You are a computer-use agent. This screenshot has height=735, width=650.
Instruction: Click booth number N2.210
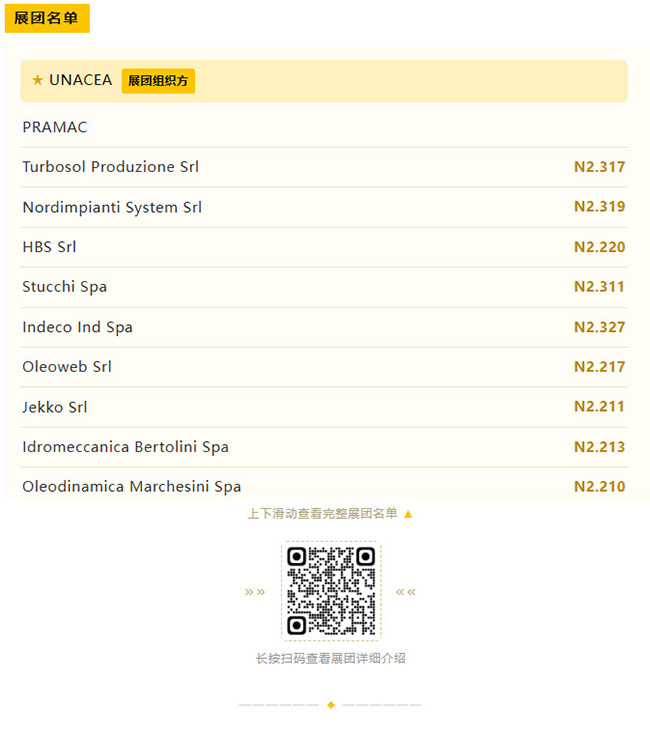[599, 487]
